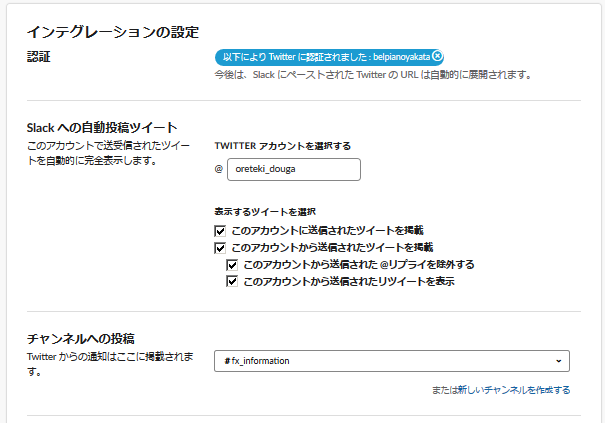
Task: Click the description starting 'このアカウントで送受信された'
Action: click(108, 153)
